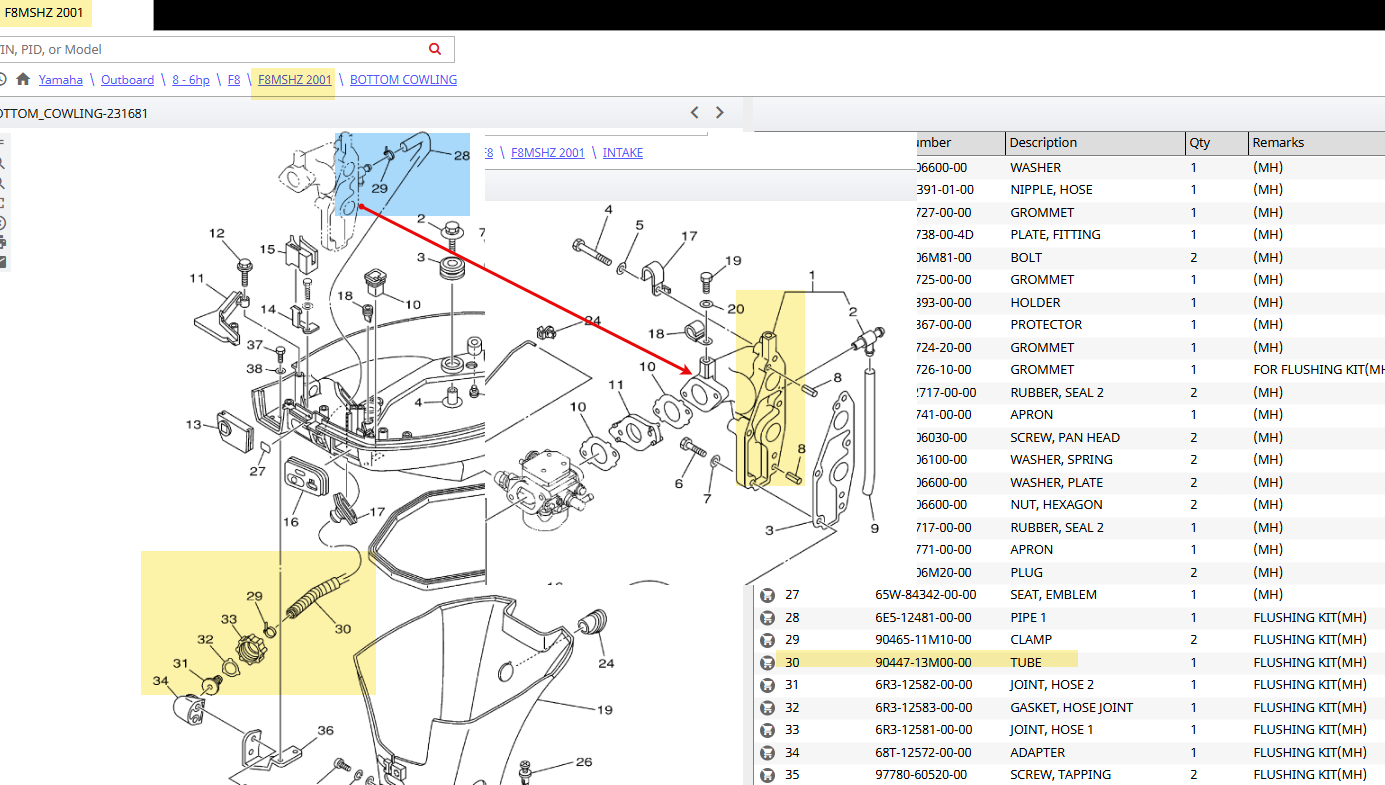Select part number 65W-84342-00-00
1385x785 pixels.
(x=925, y=594)
